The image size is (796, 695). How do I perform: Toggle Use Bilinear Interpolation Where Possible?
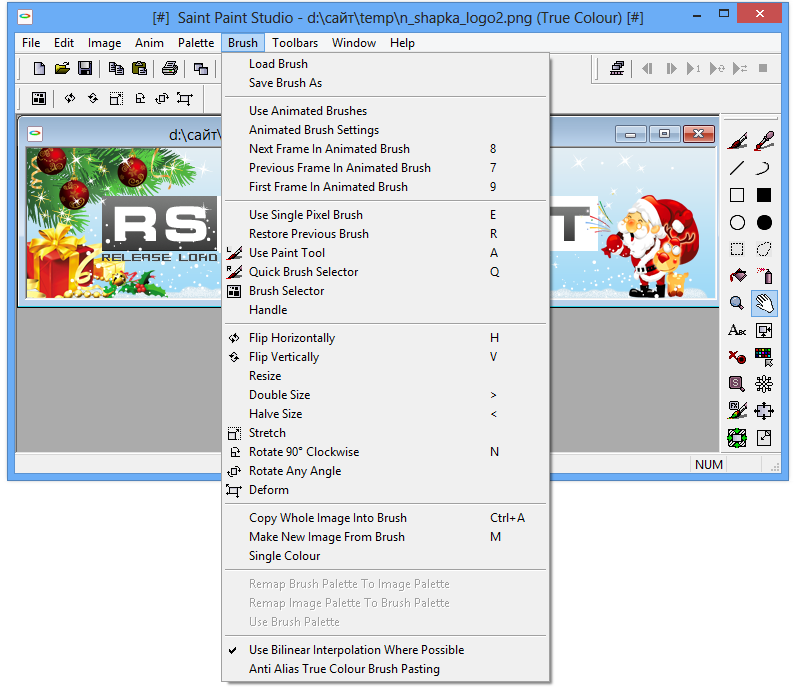tap(385, 650)
